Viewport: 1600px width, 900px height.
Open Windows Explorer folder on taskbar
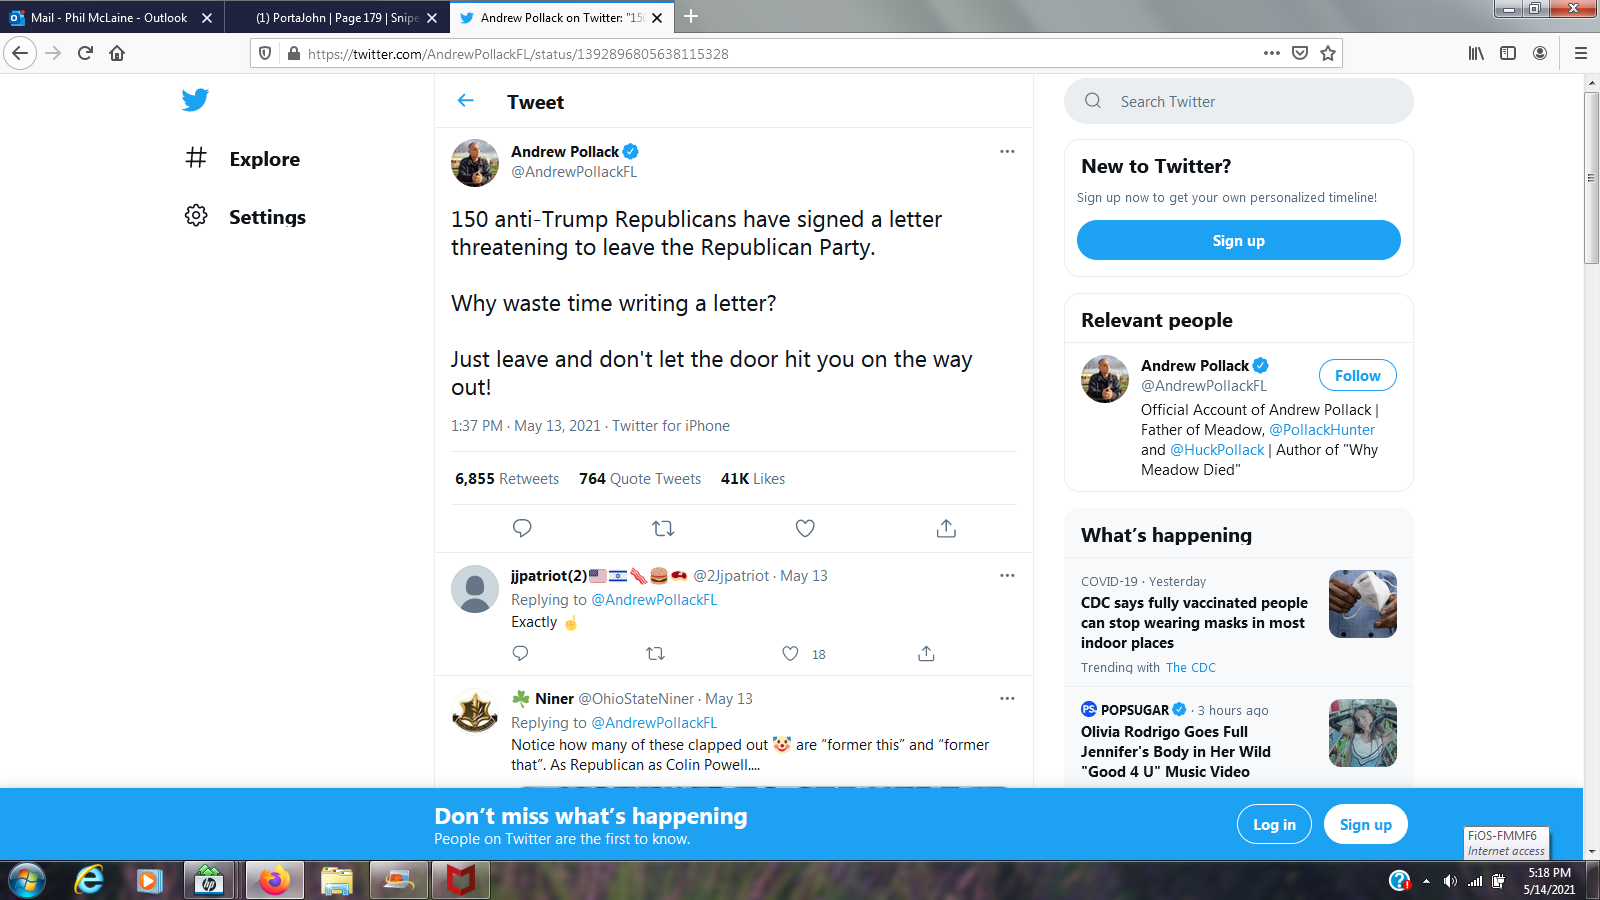coord(336,880)
